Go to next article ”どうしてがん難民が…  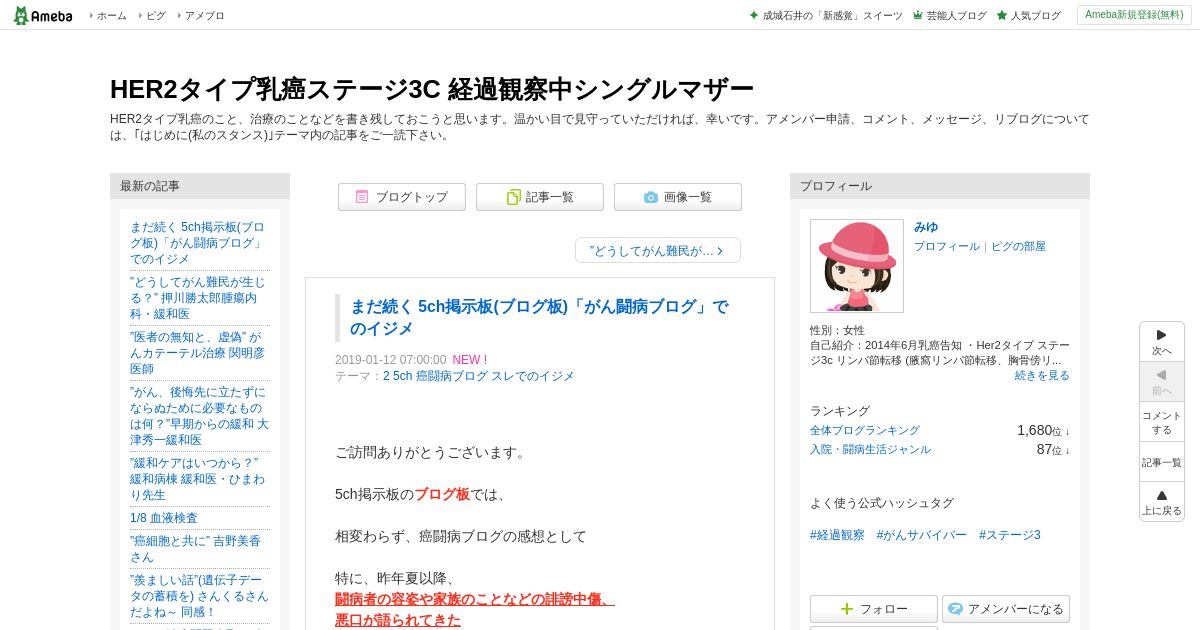click(658, 250)
